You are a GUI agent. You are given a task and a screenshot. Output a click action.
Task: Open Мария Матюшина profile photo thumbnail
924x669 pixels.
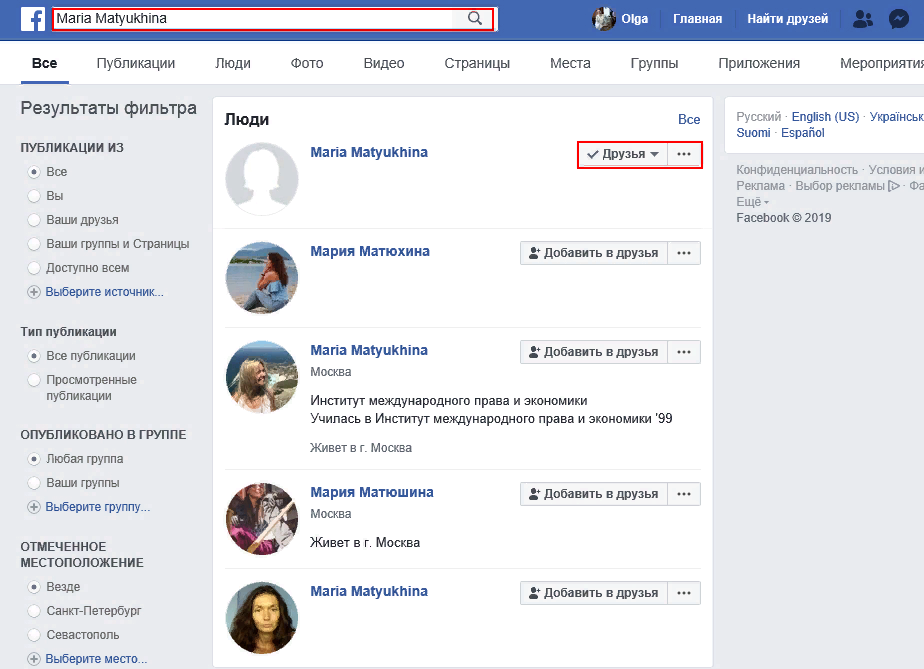coord(262,519)
